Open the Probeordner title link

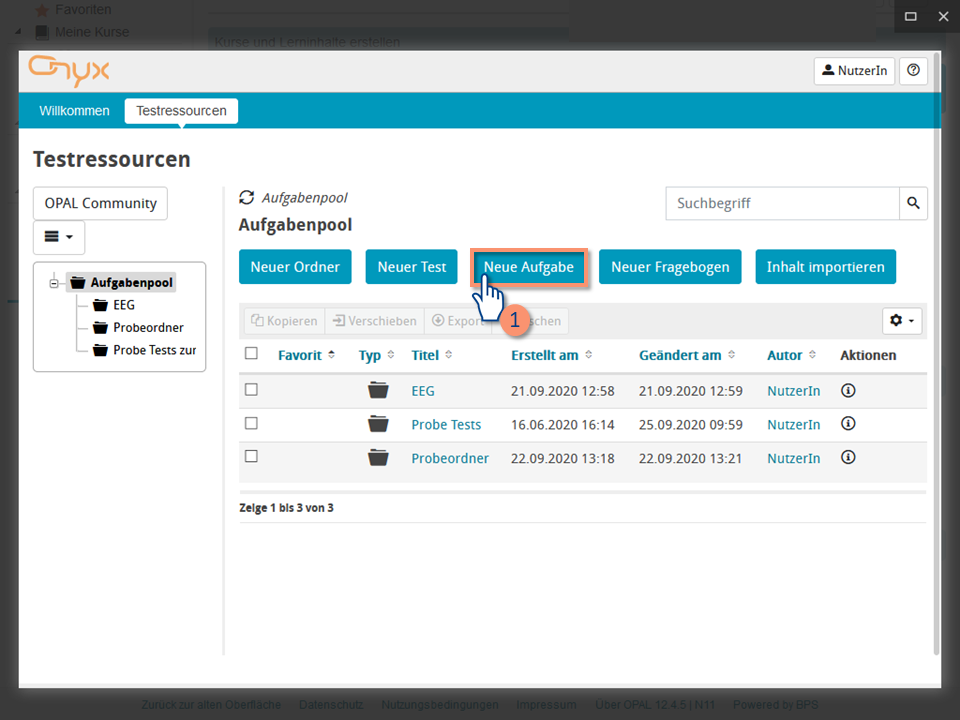[450, 458]
